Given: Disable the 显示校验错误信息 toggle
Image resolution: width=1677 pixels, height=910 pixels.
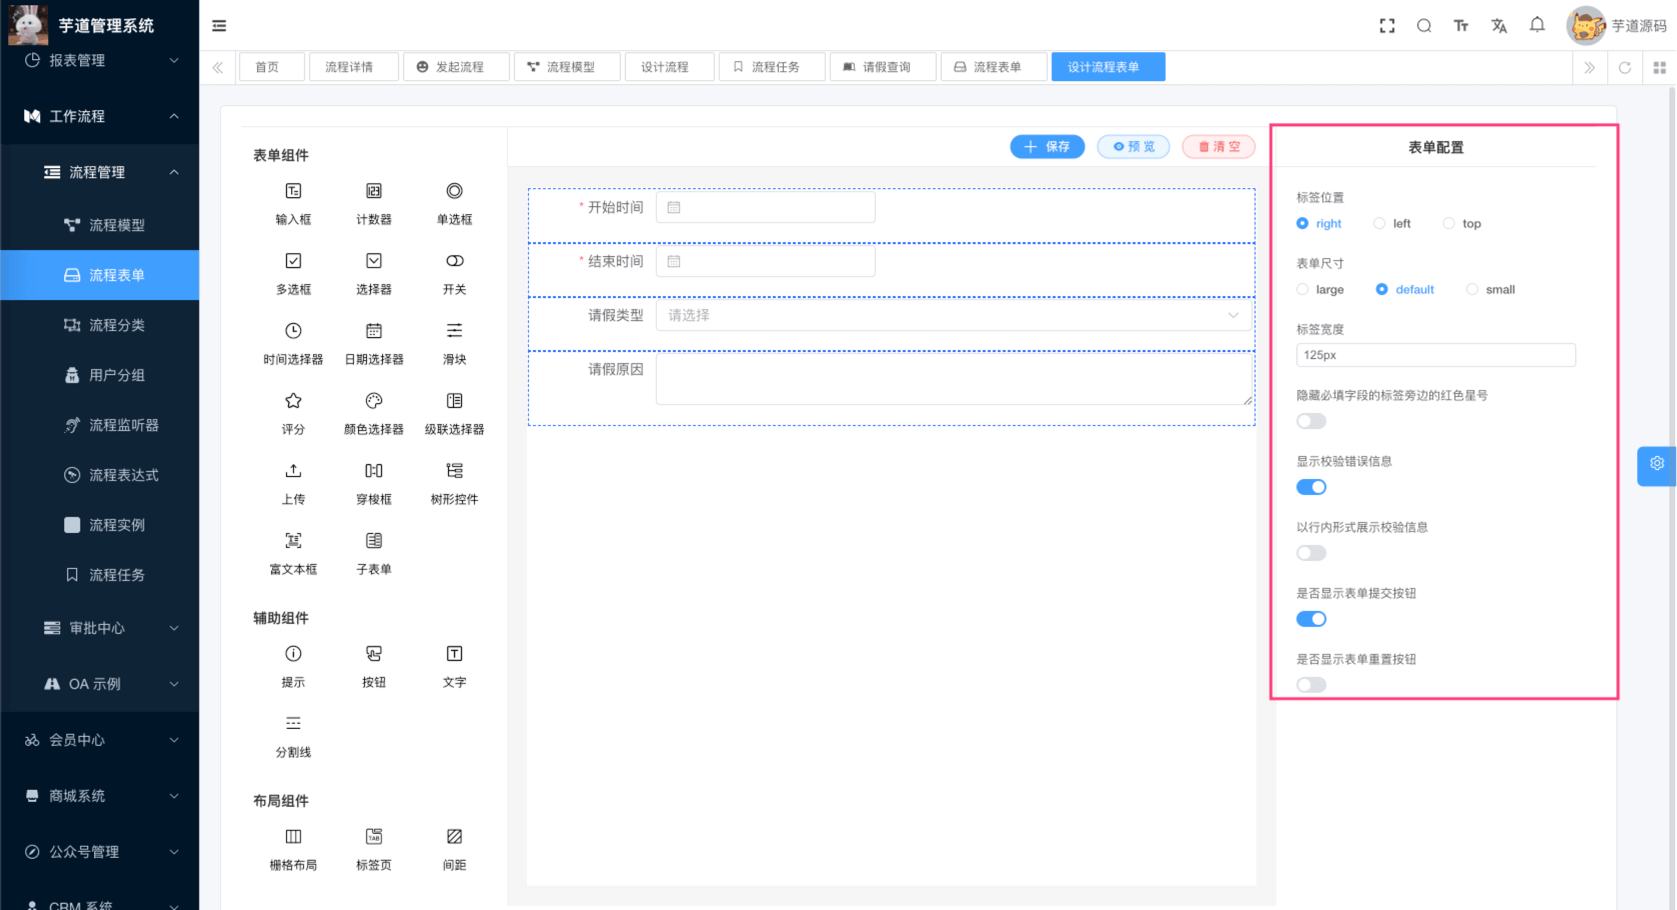Looking at the screenshot, I should [x=1311, y=487].
